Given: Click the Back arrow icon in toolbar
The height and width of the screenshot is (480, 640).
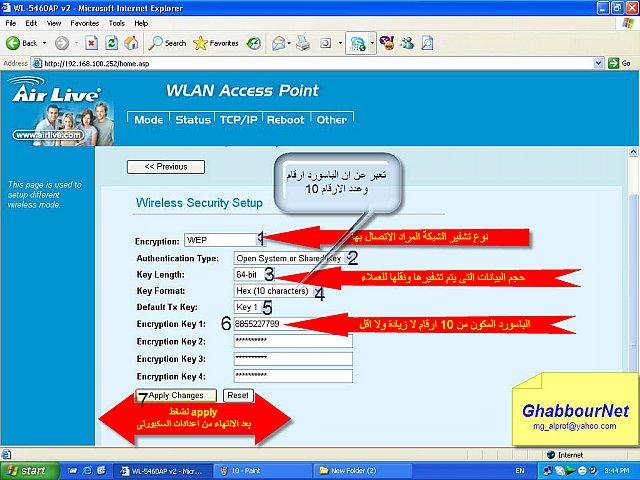Looking at the screenshot, I should (13, 43).
